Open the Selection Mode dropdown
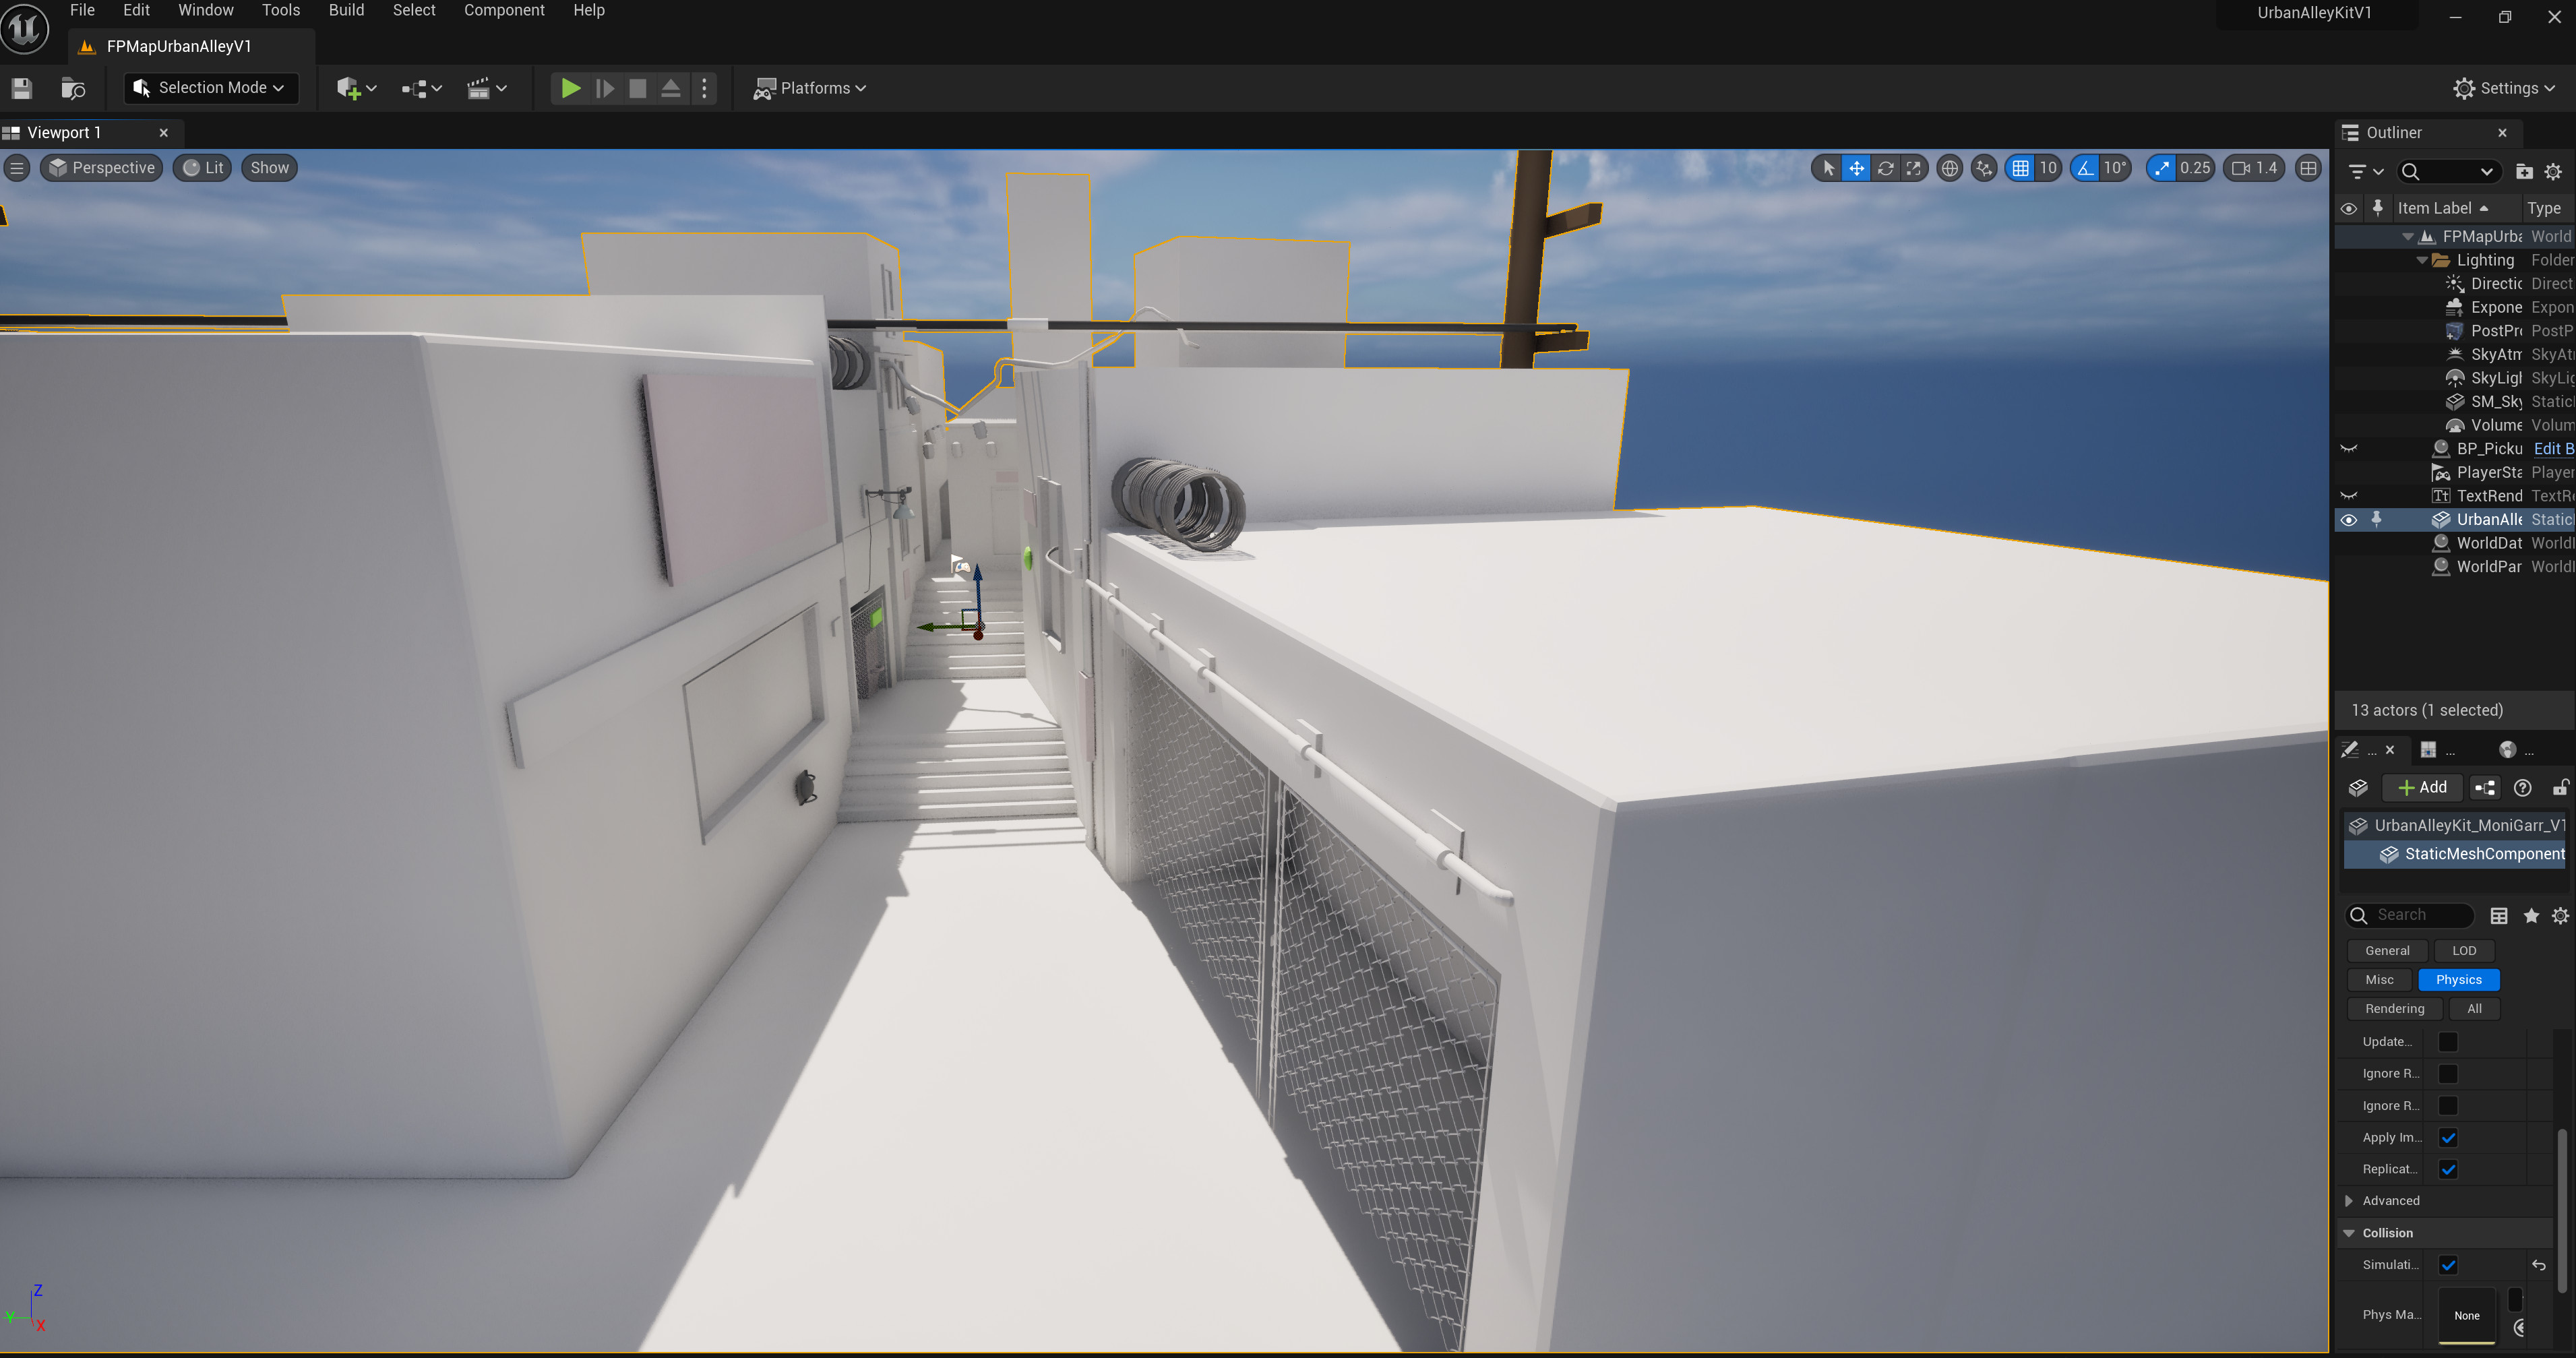Image resolution: width=2576 pixels, height=1358 pixels. [210, 88]
